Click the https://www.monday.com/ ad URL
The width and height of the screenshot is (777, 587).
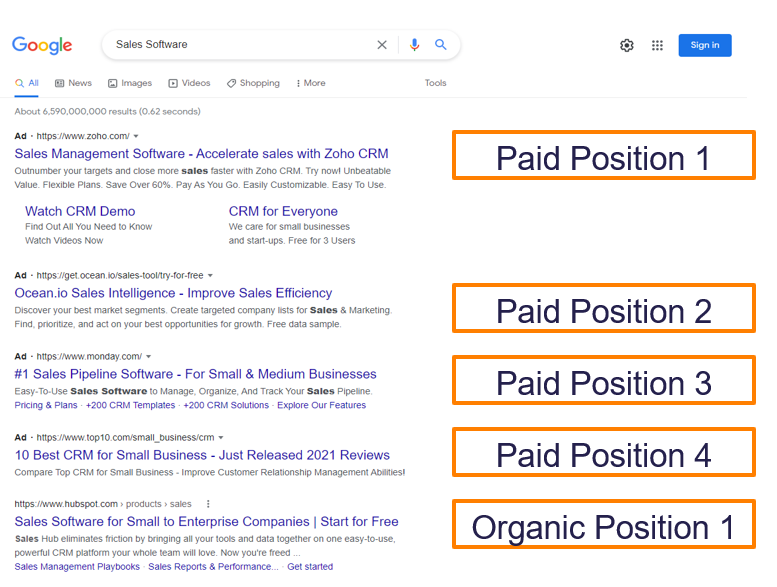point(89,357)
